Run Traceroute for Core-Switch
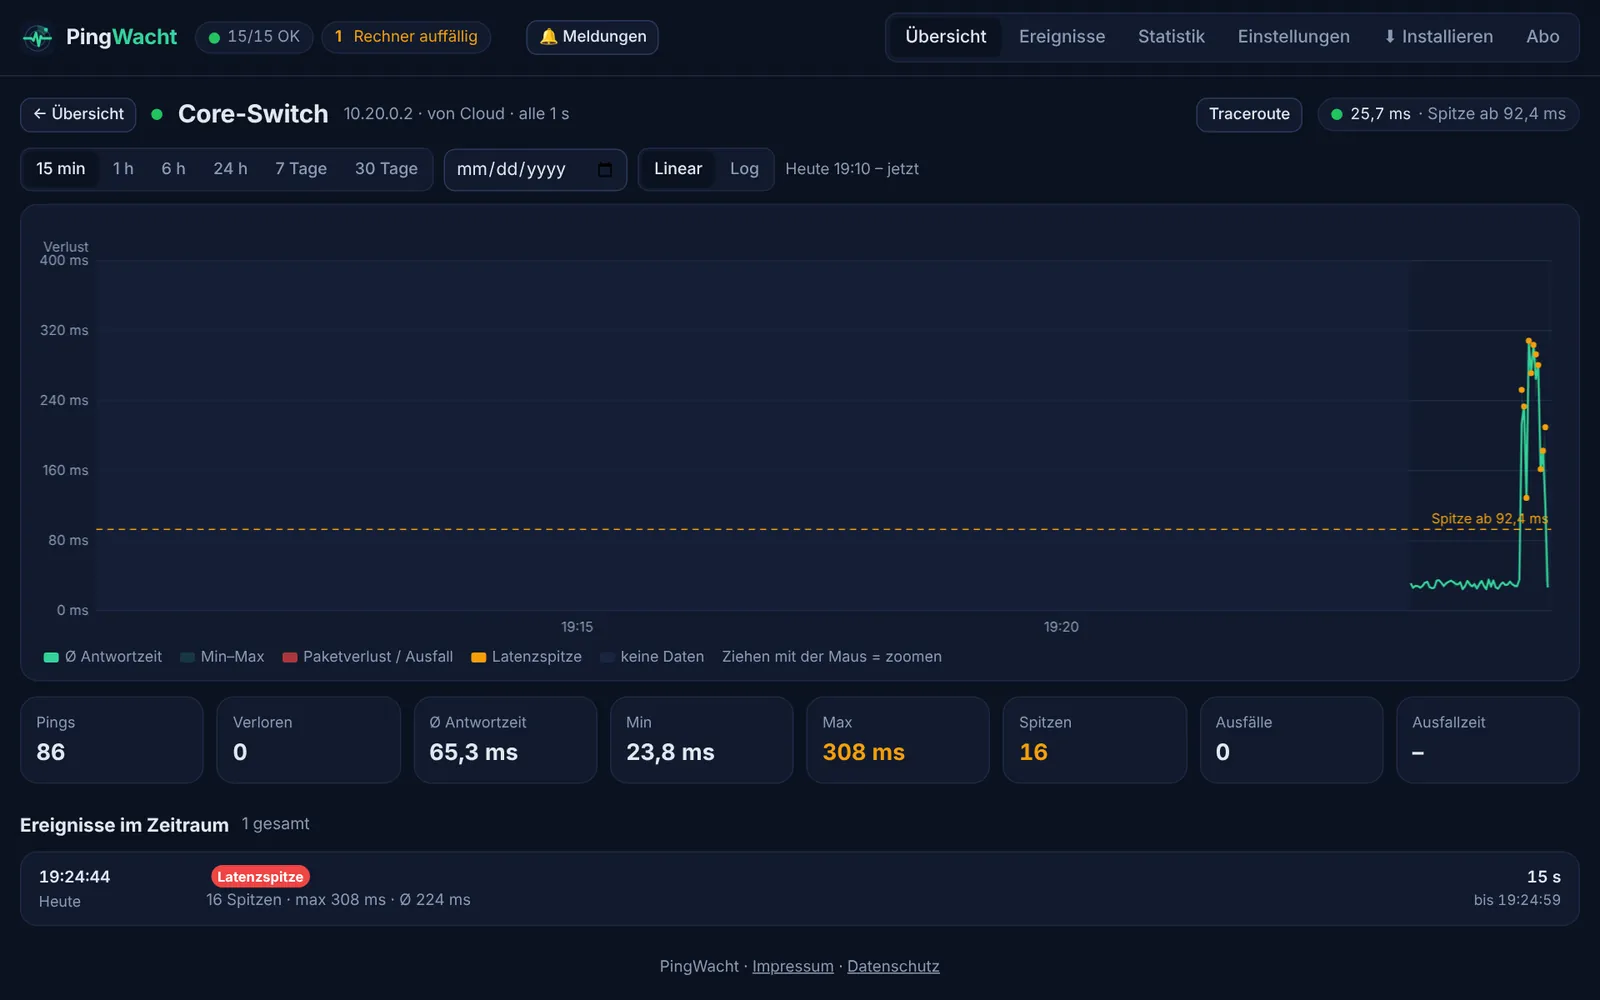Viewport: 1600px width, 1000px height. click(x=1249, y=114)
